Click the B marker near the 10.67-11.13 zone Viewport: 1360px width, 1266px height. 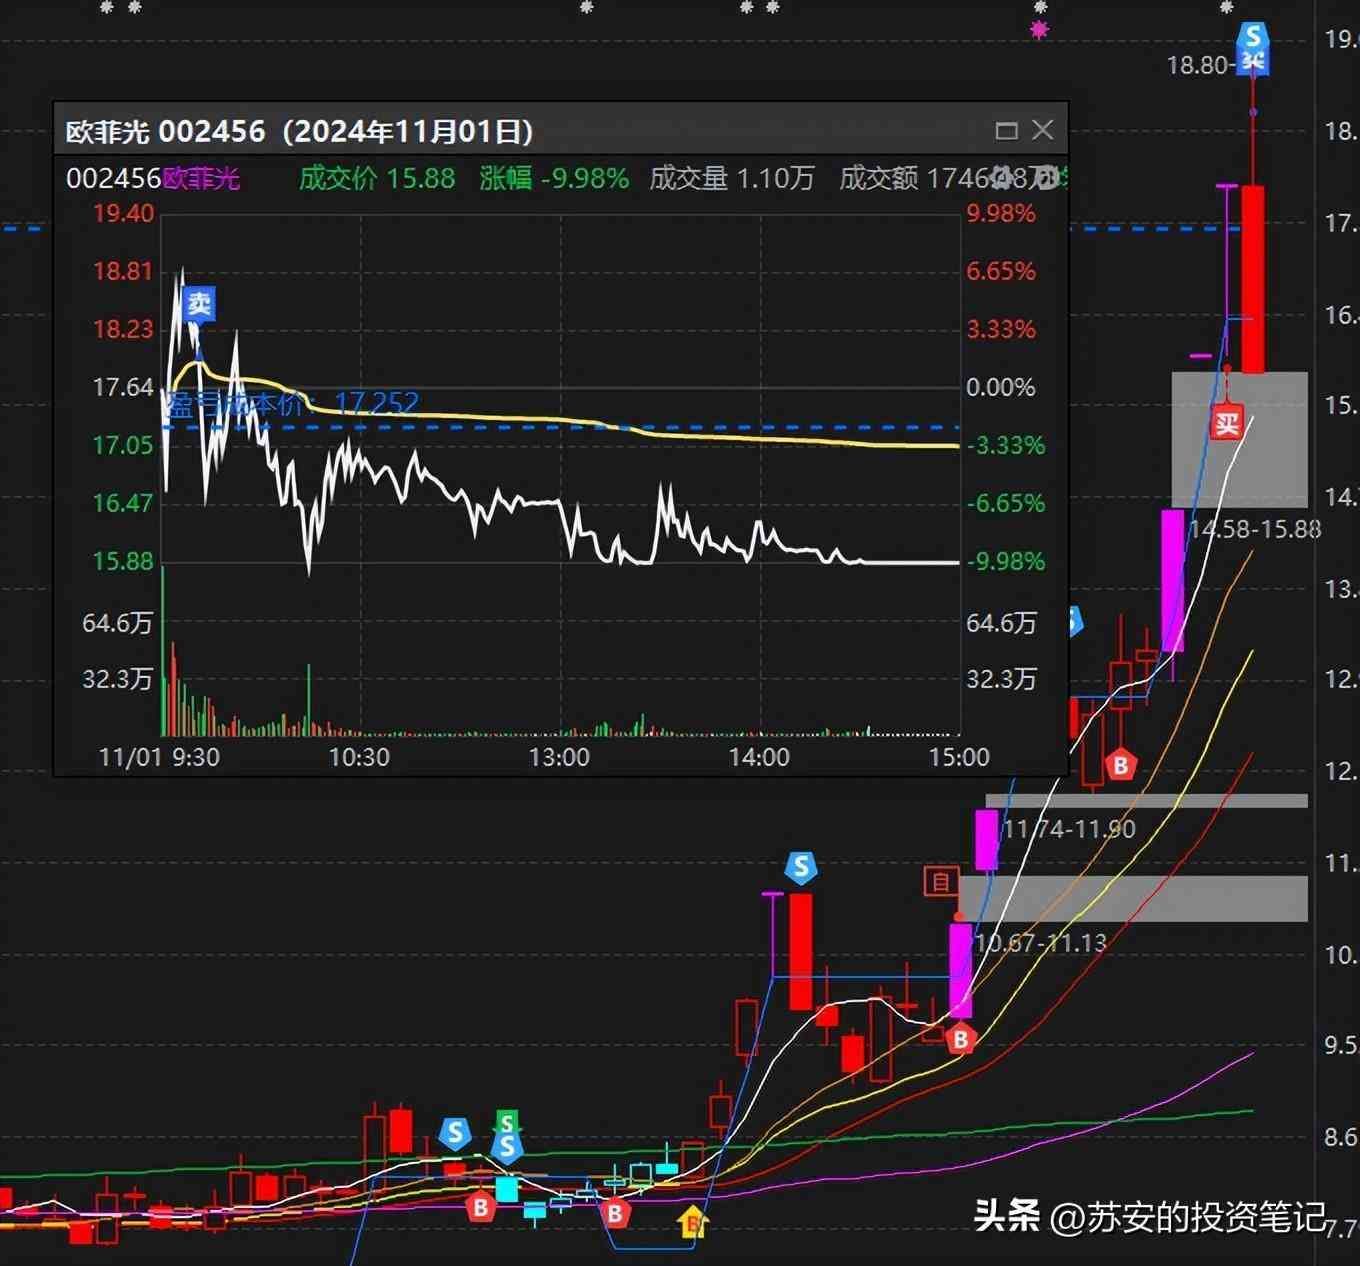pyautogui.click(x=960, y=1039)
